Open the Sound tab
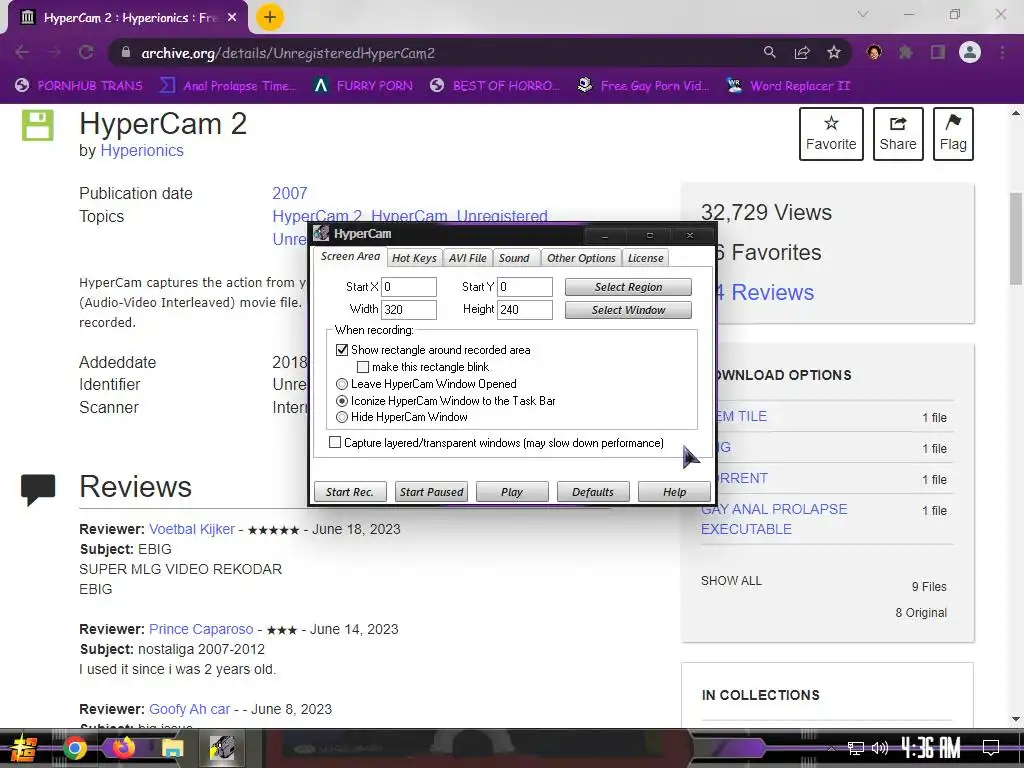The height and width of the screenshot is (768, 1024). tap(514, 258)
